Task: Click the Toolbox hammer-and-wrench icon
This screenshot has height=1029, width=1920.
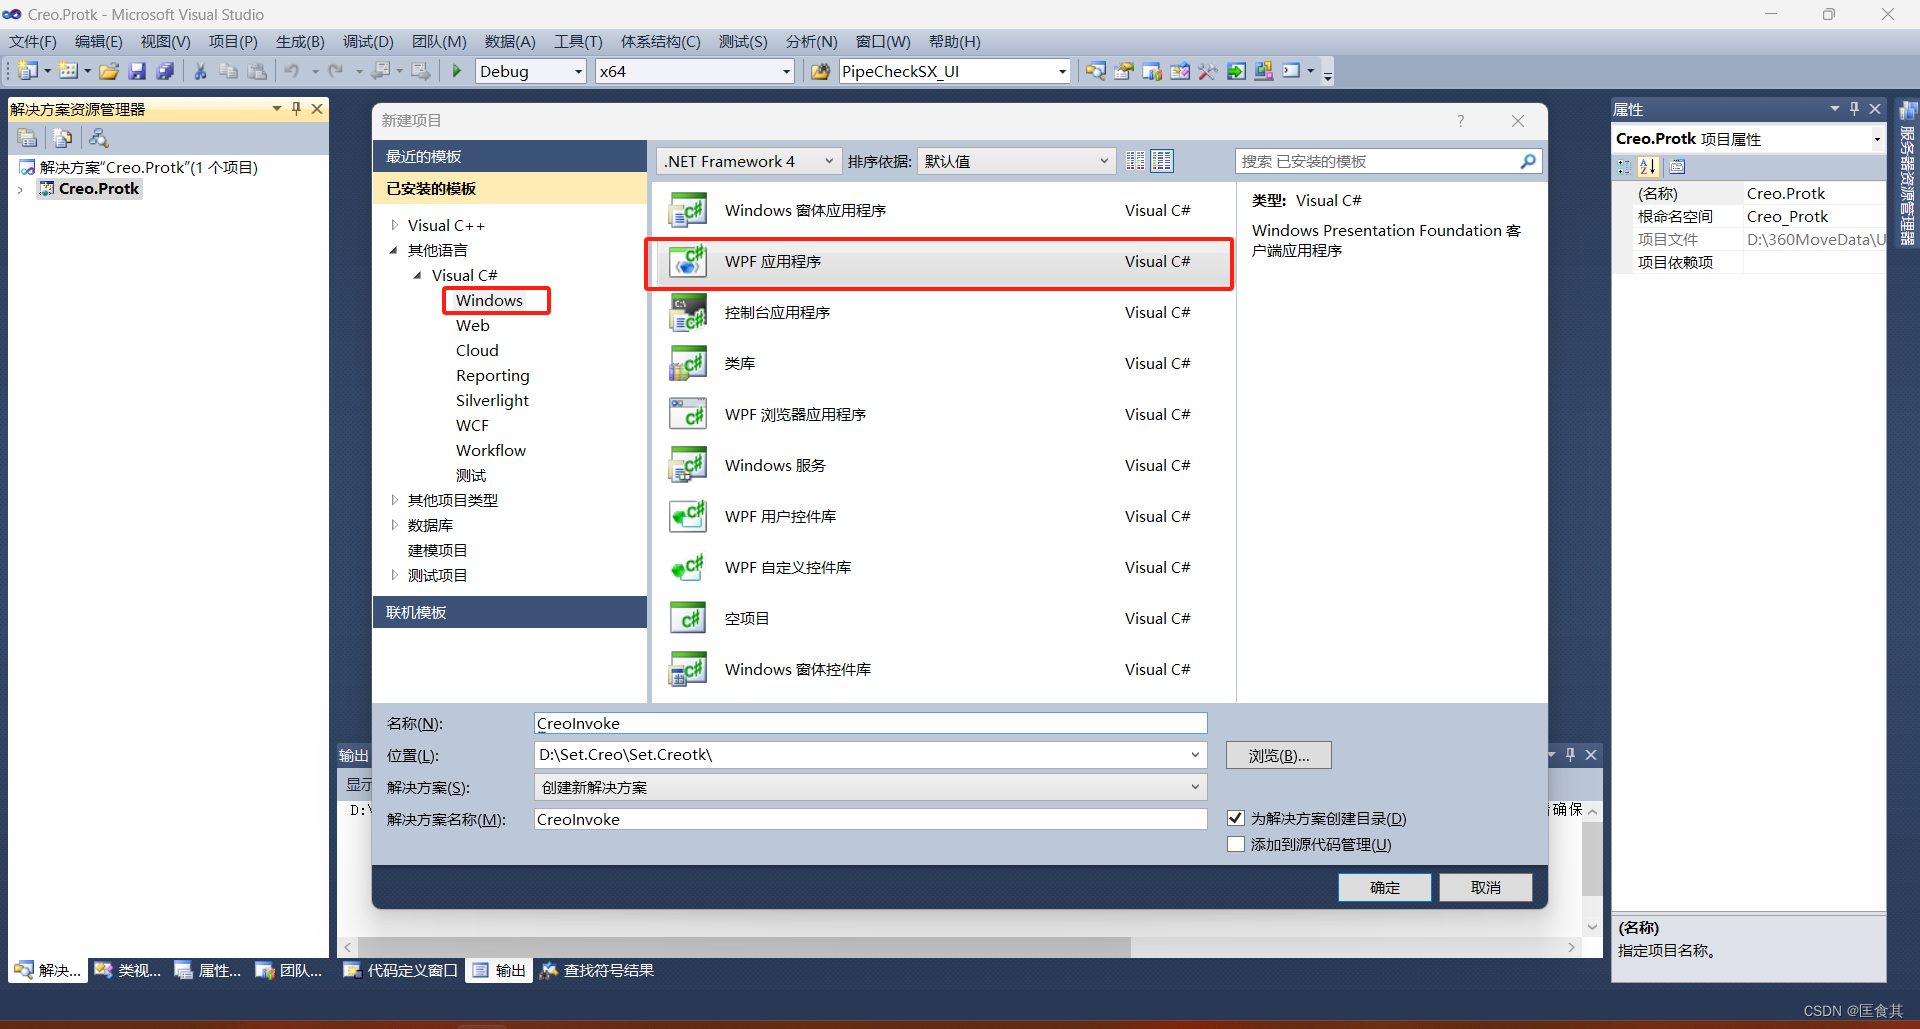Action: (x=1208, y=71)
